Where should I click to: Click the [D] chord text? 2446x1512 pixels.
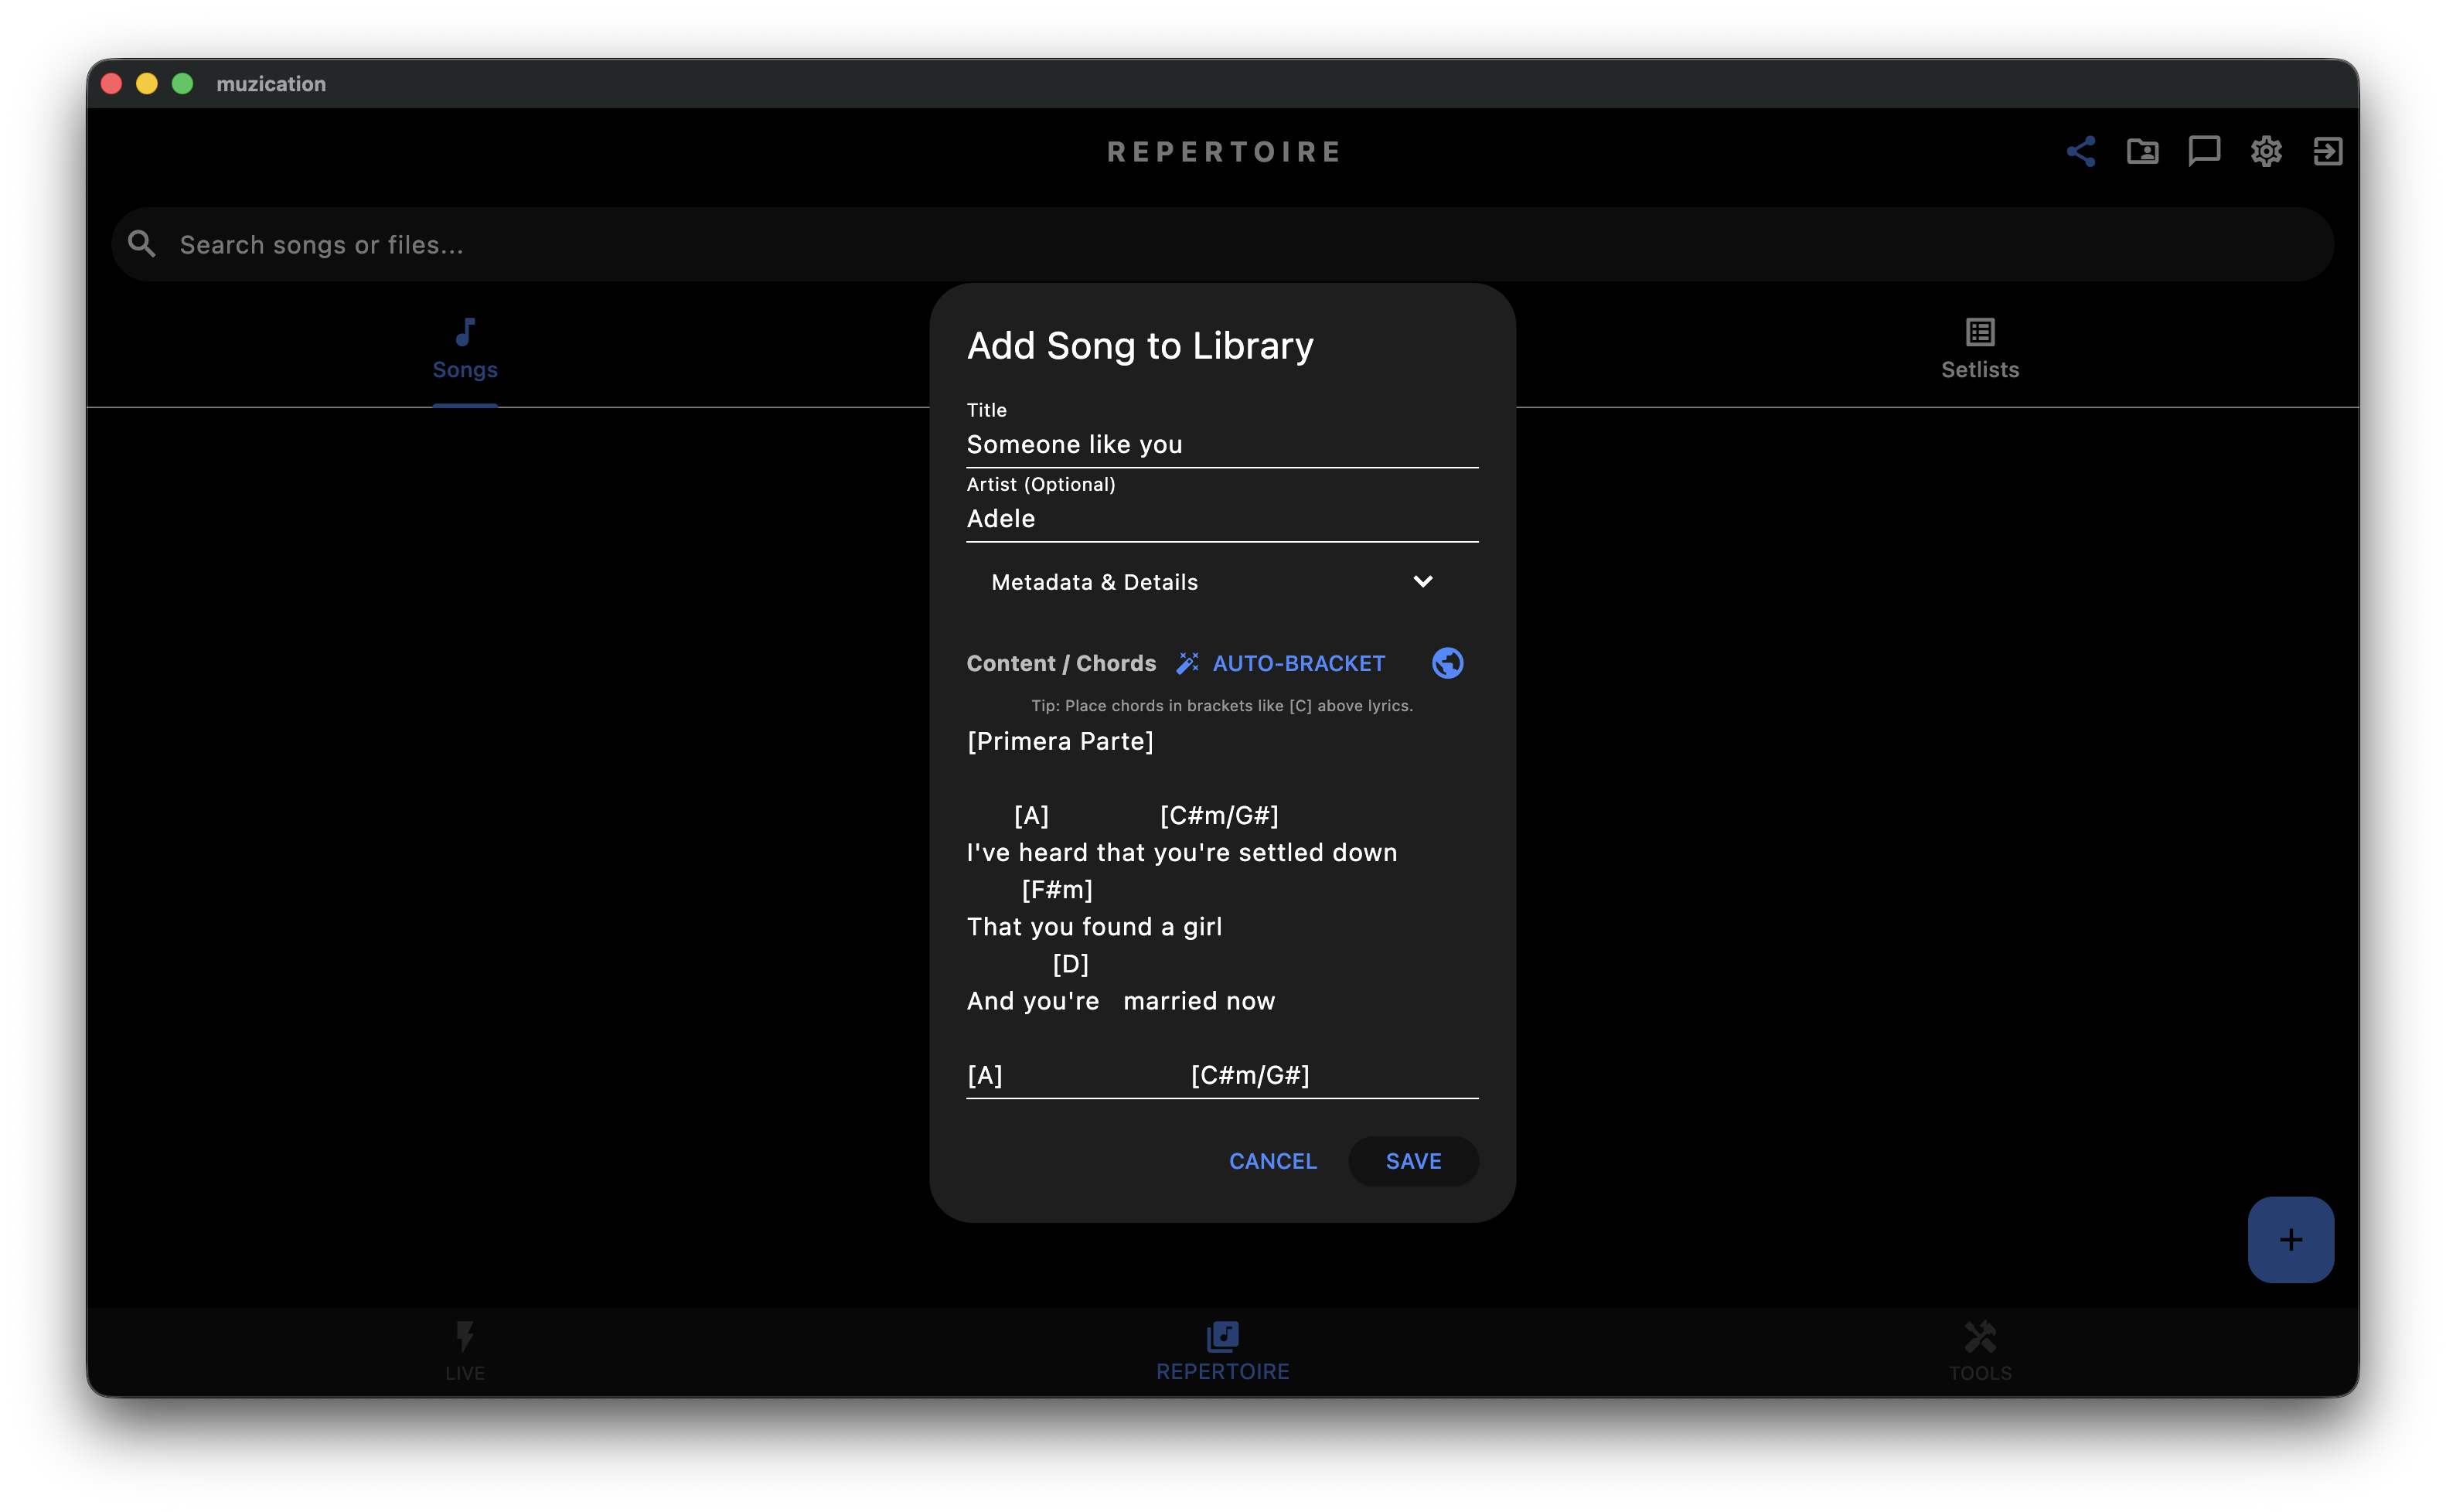(x=1070, y=964)
